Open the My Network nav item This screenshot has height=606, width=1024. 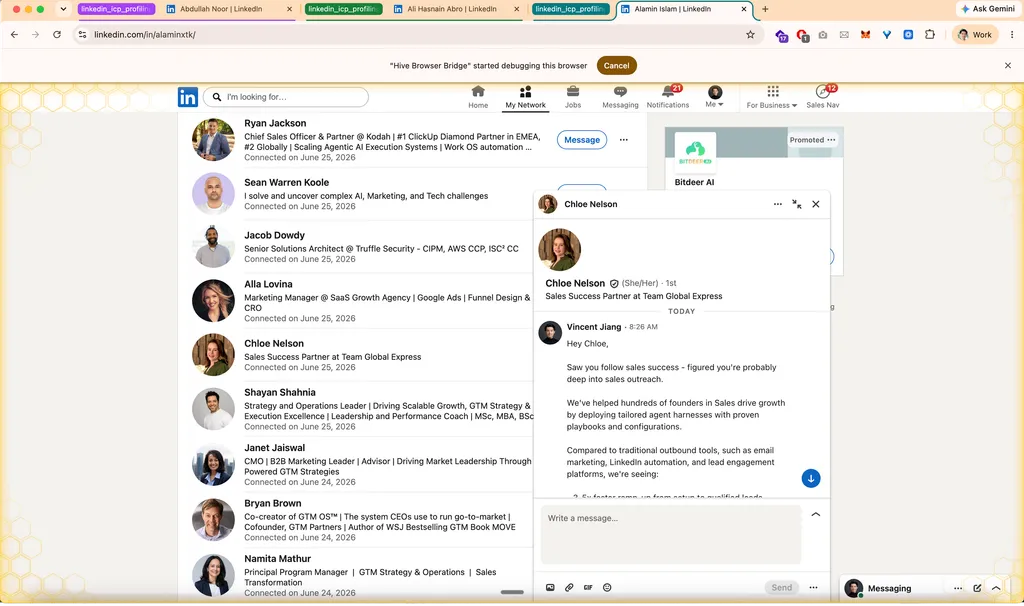(525, 97)
